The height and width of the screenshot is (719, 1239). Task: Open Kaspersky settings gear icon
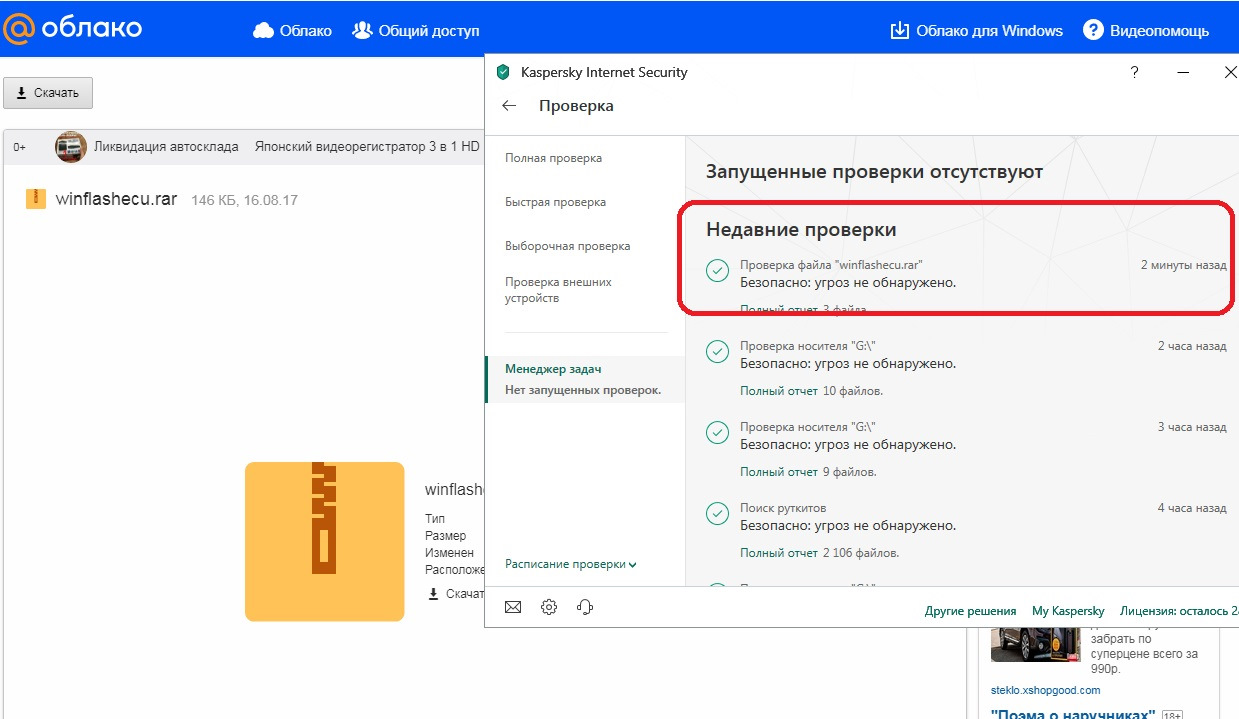tap(549, 607)
